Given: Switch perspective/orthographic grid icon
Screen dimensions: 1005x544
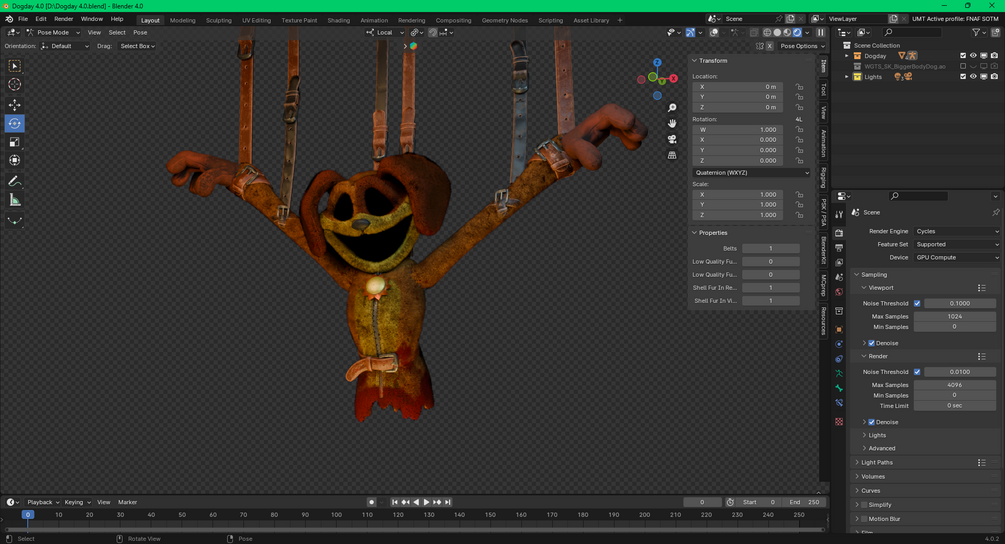Looking at the screenshot, I should coord(672,155).
